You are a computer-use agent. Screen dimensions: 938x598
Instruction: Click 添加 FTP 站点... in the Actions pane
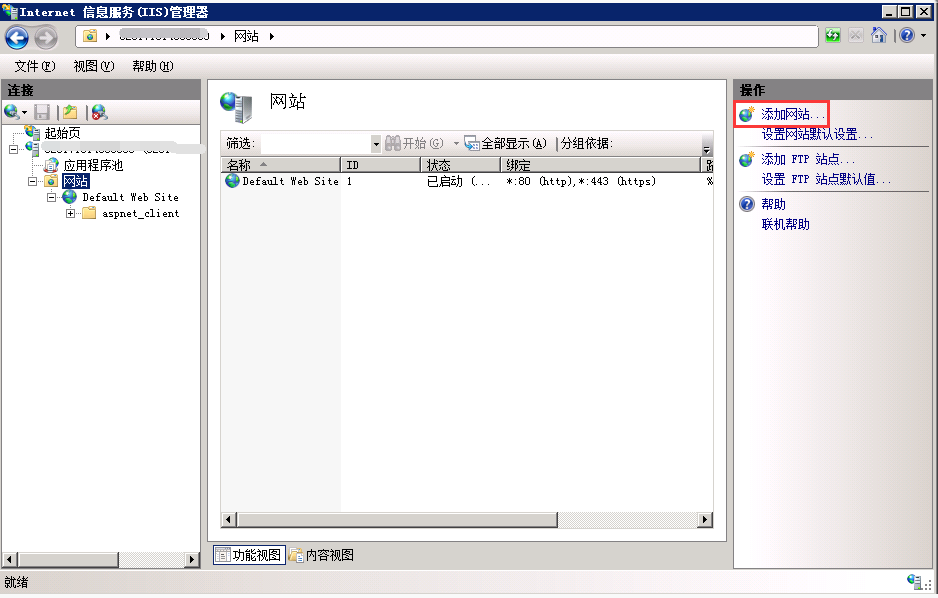click(x=808, y=159)
